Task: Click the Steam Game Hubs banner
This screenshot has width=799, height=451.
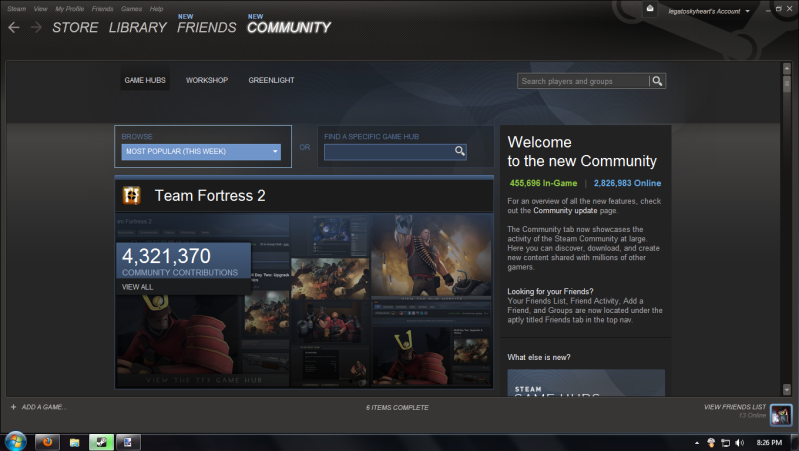Action: coord(586,383)
